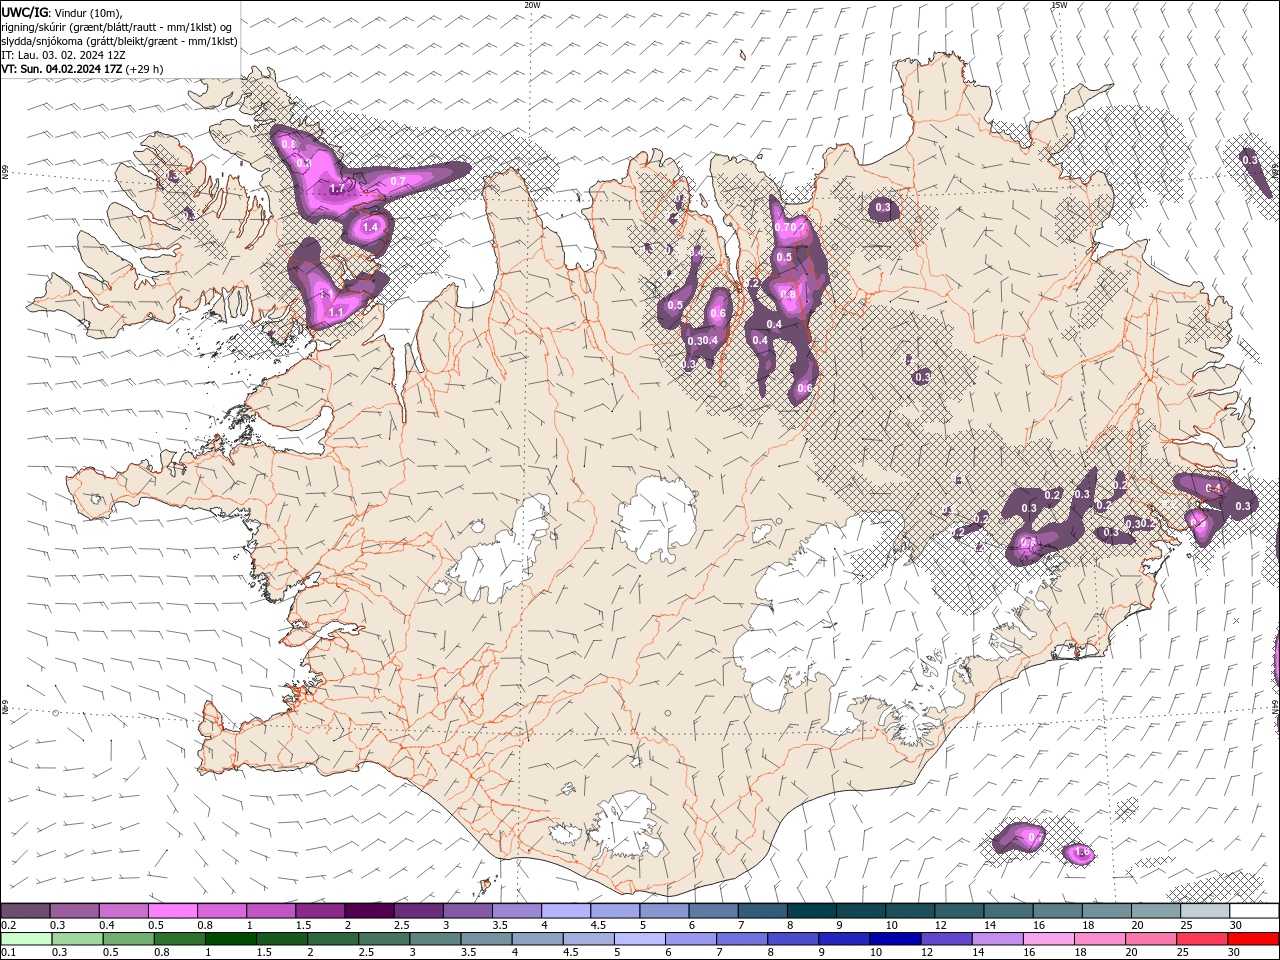
Task: Select the deep navy 10 rain legend swatch
Action: [x=895, y=939]
